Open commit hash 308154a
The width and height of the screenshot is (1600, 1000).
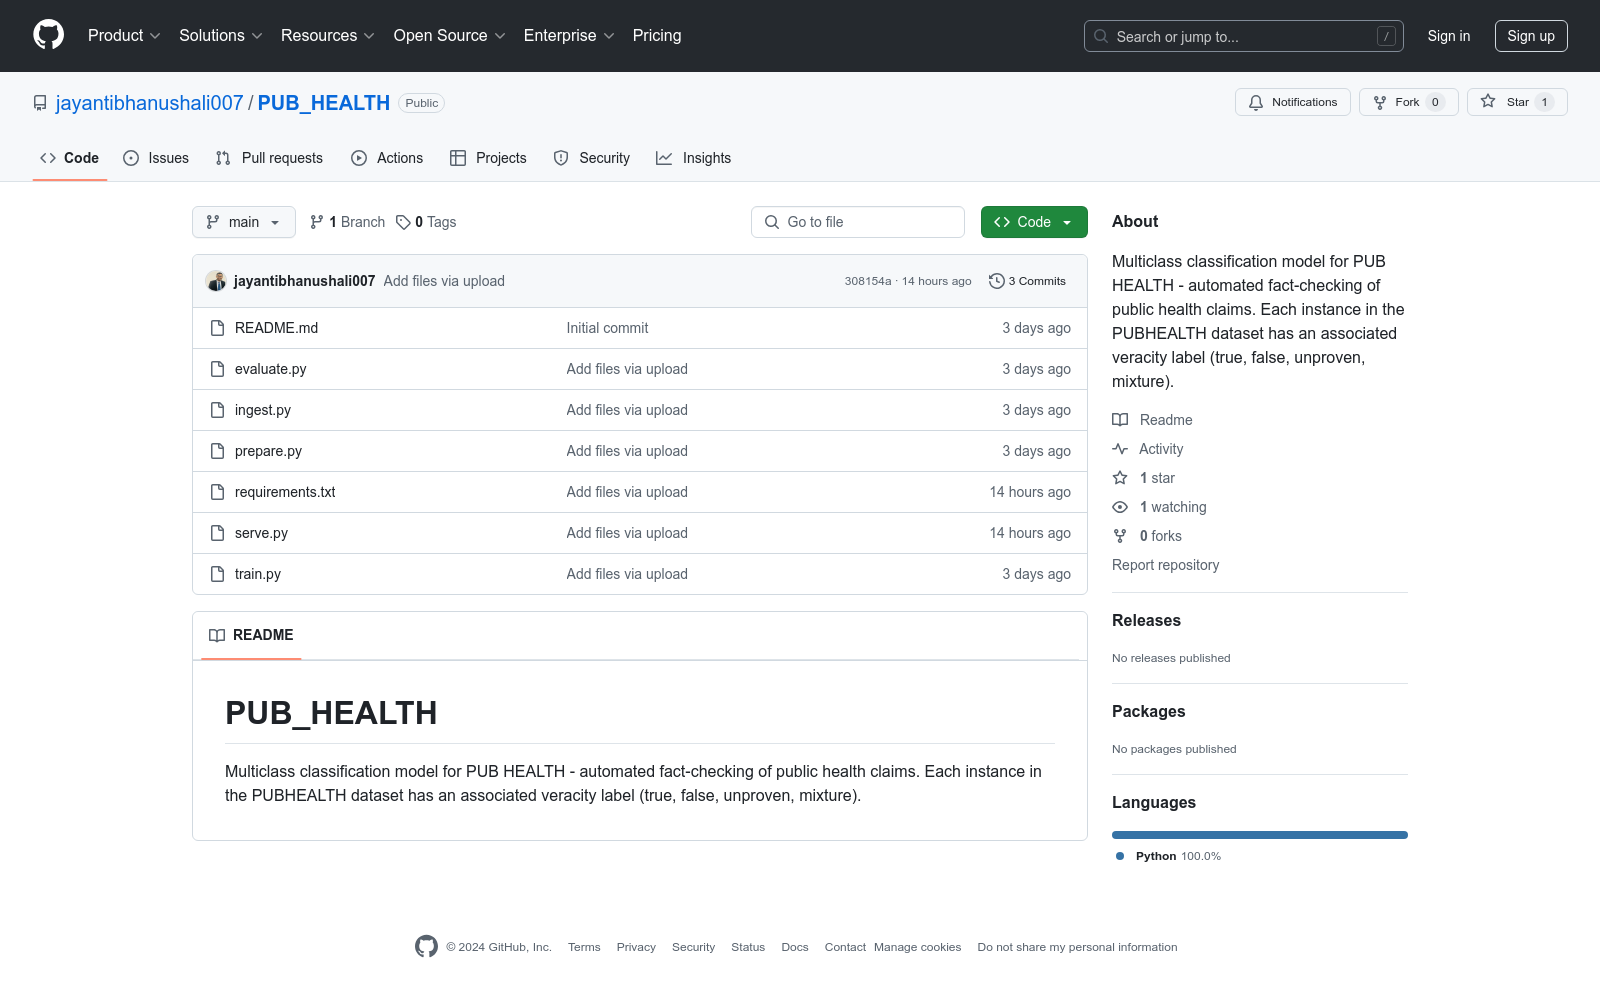tap(868, 281)
